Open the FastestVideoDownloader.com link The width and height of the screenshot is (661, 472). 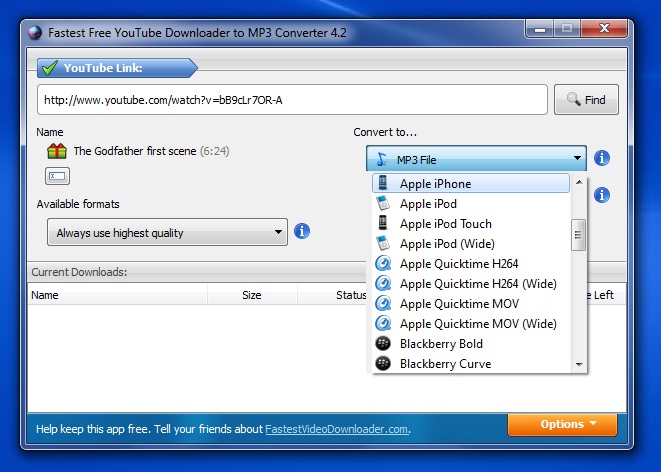click(x=336, y=429)
